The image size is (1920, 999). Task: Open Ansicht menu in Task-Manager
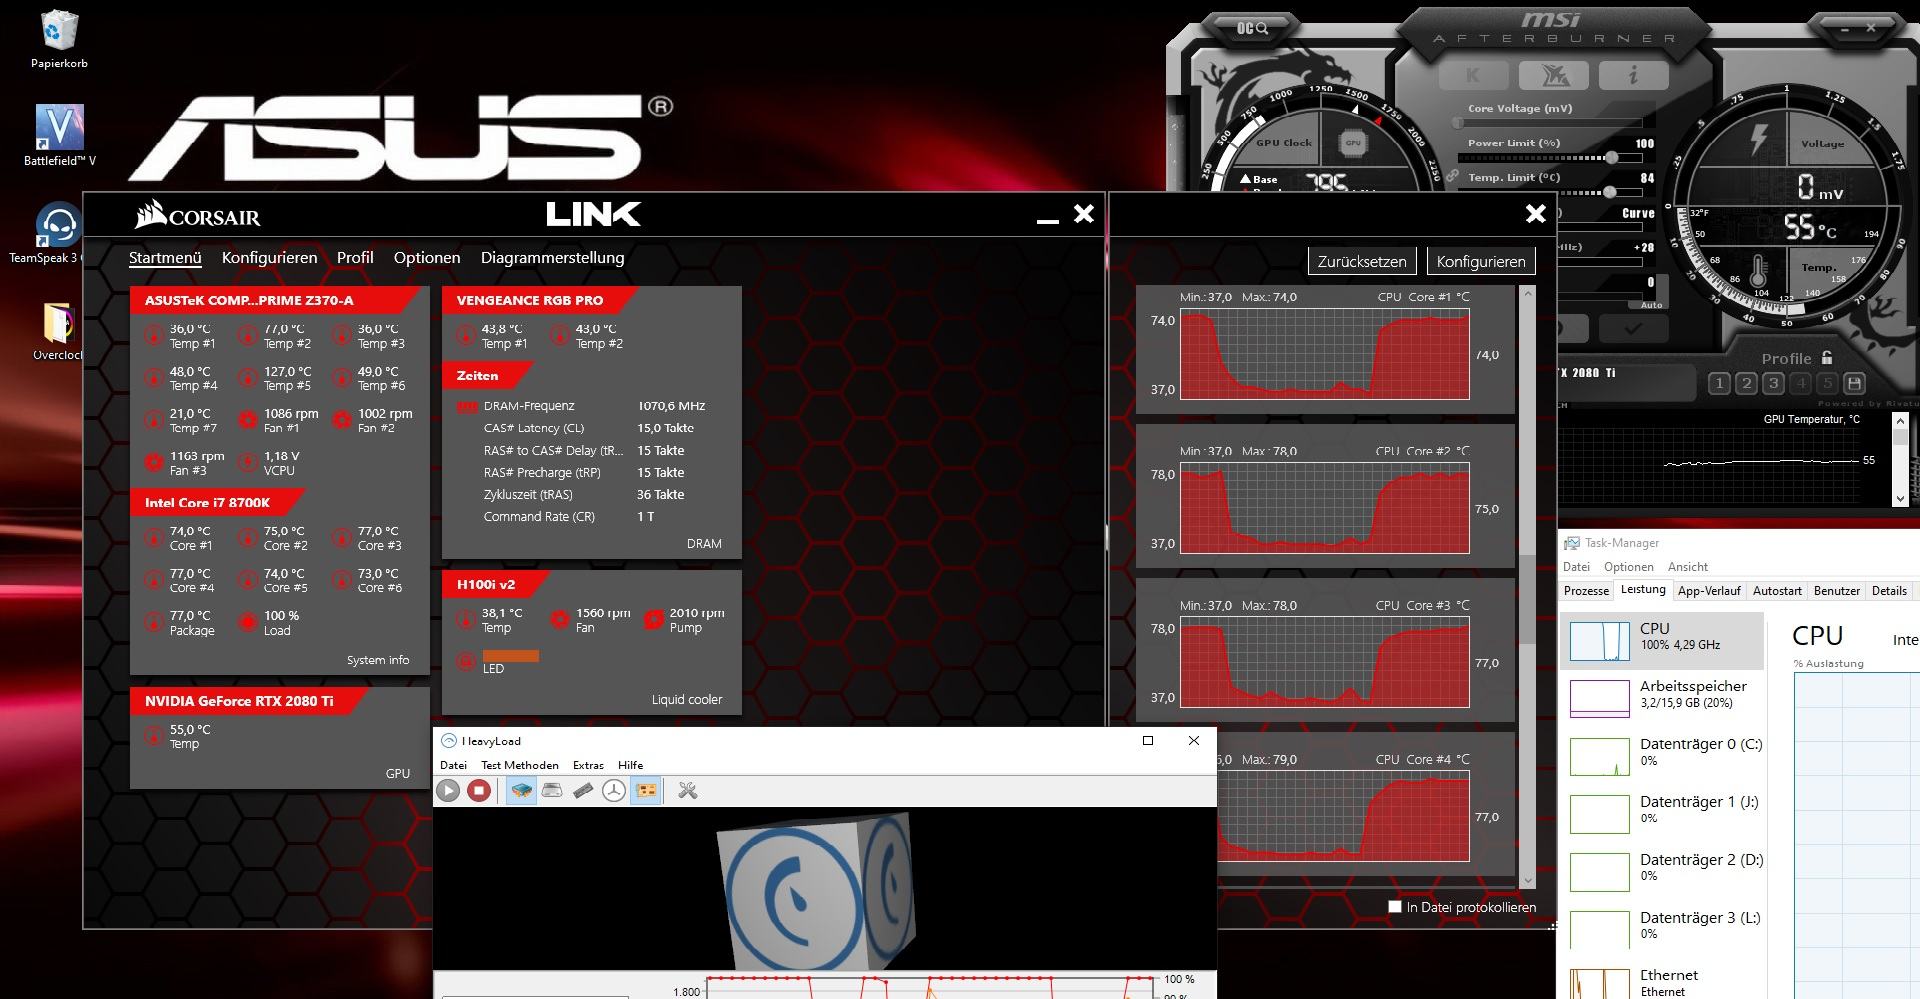pyautogui.click(x=1688, y=567)
